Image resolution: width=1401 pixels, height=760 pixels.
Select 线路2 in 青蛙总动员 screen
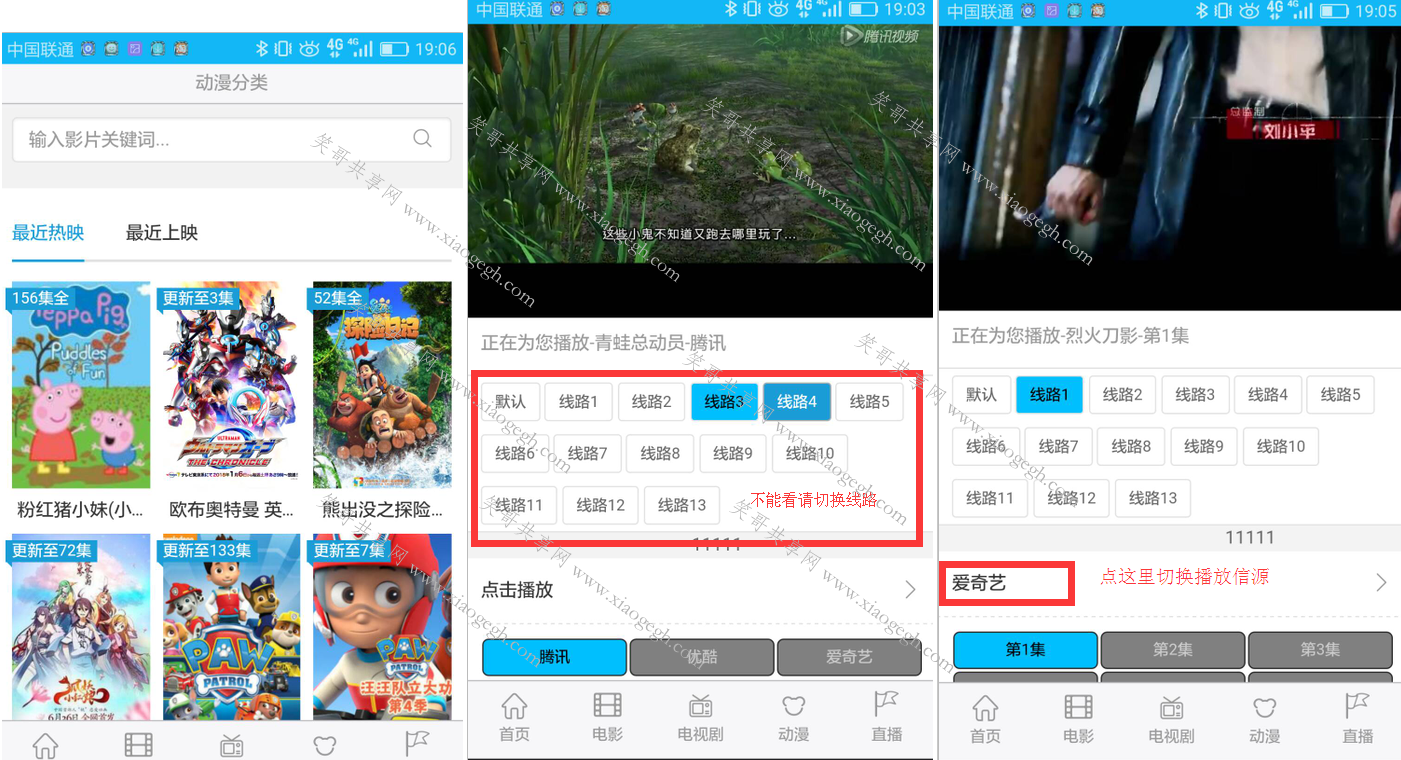[652, 402]
